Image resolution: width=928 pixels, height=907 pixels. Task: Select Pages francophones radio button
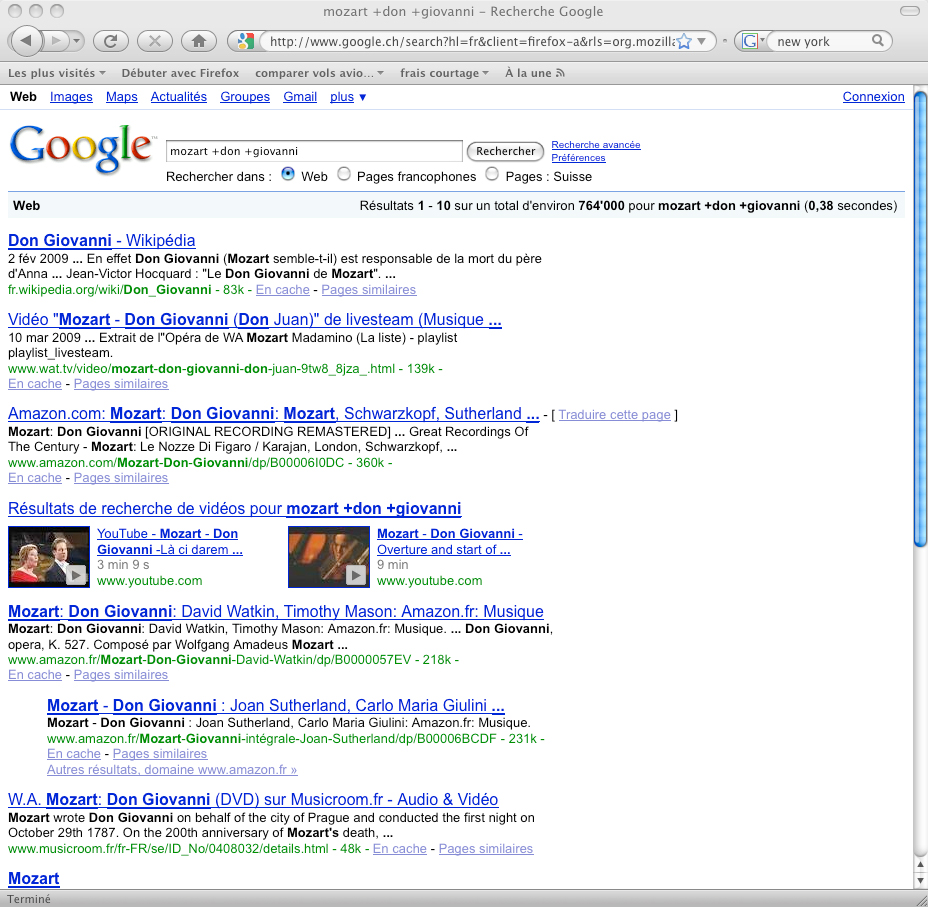click(344, 174)
